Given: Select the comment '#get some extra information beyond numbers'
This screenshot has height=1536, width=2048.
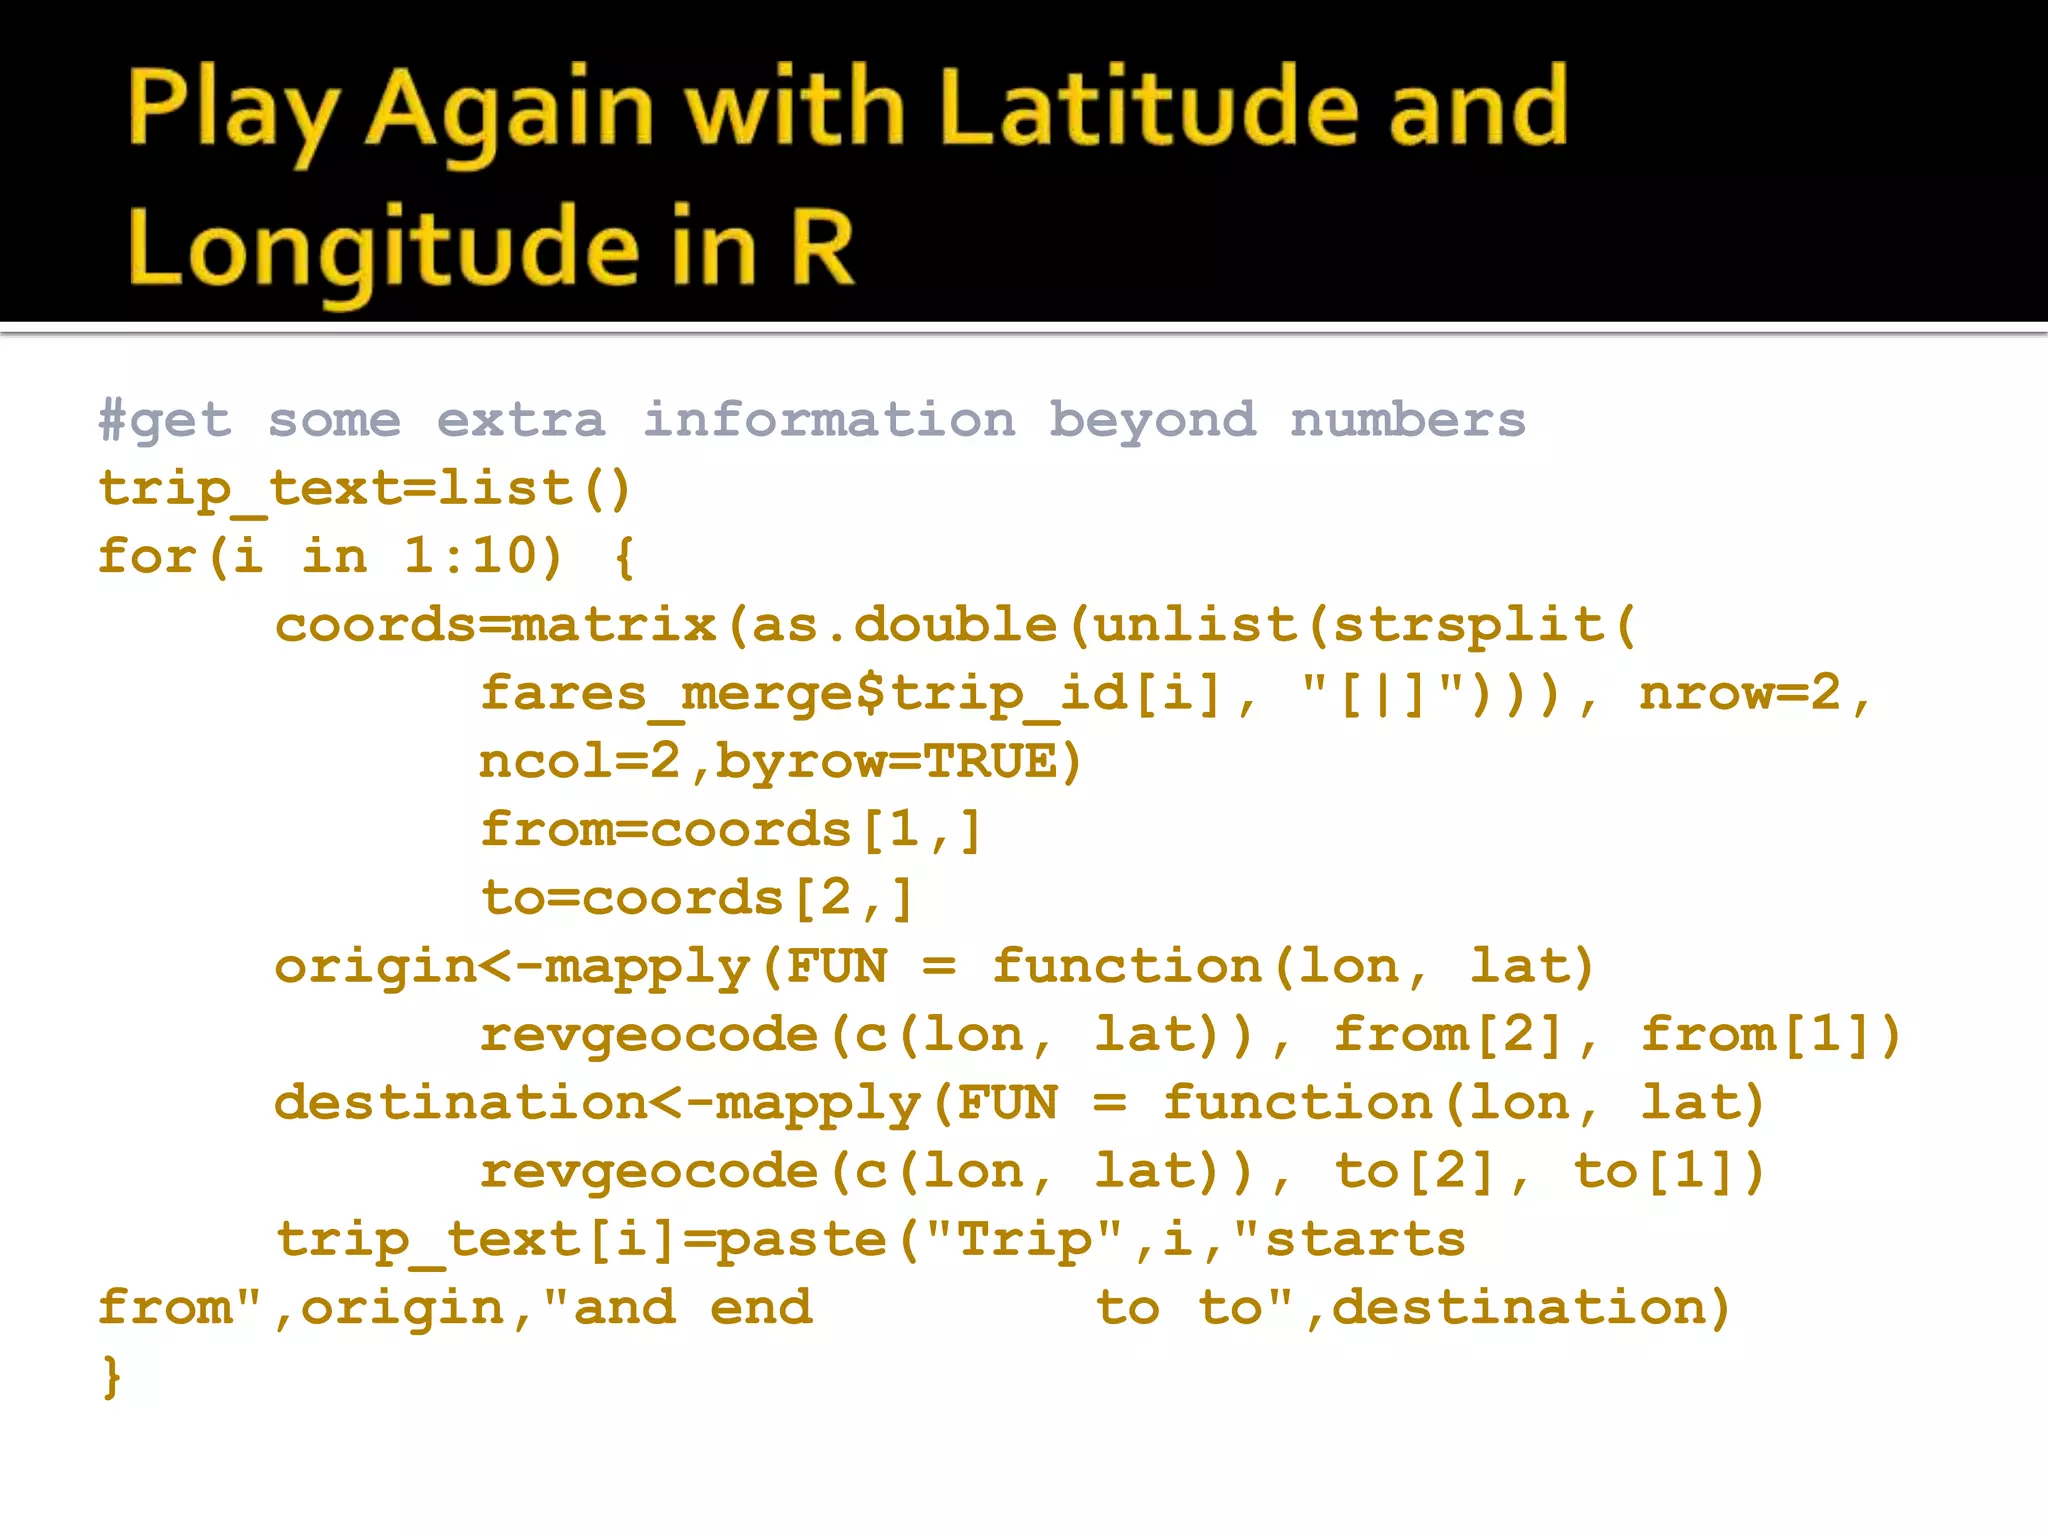Looking at the screenshot, I should click(812, 420).
